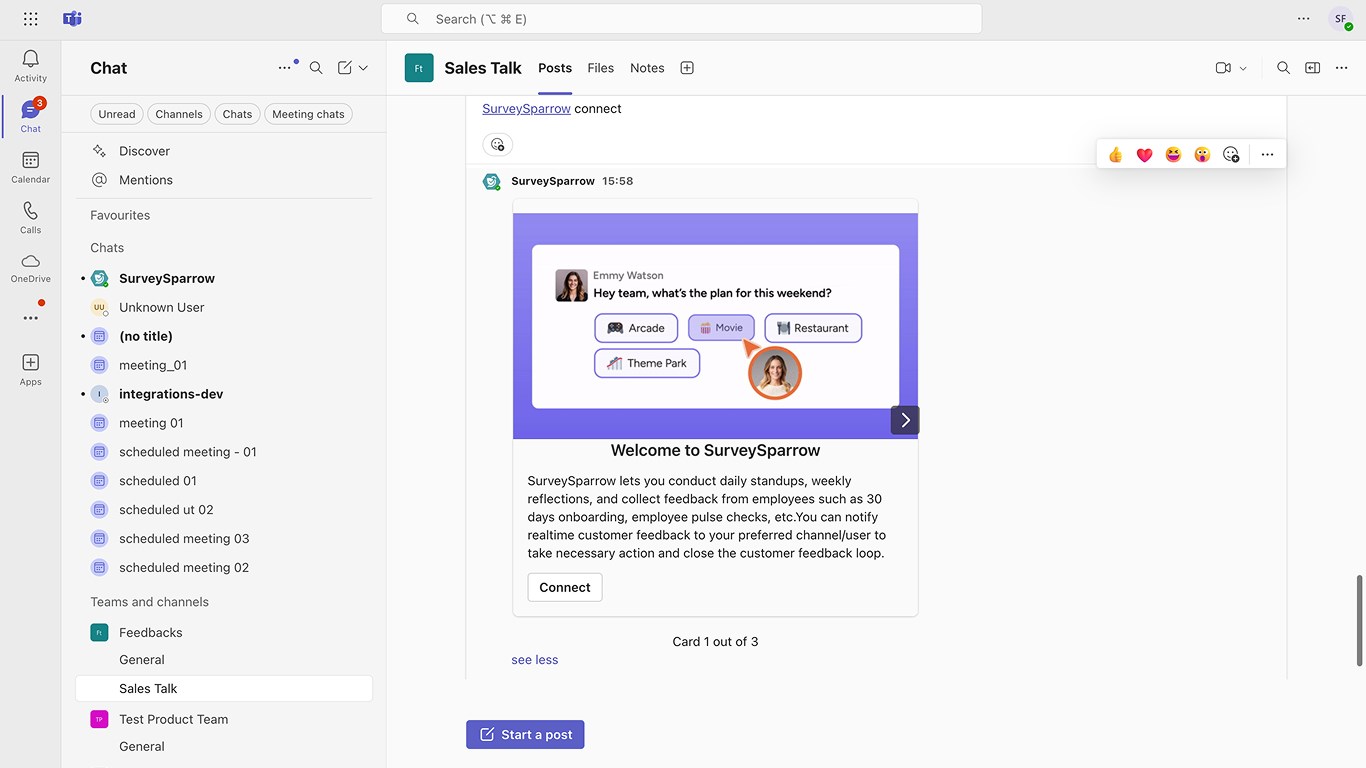
Task: Click the new chat compose icon
Action: pos(345,68)
